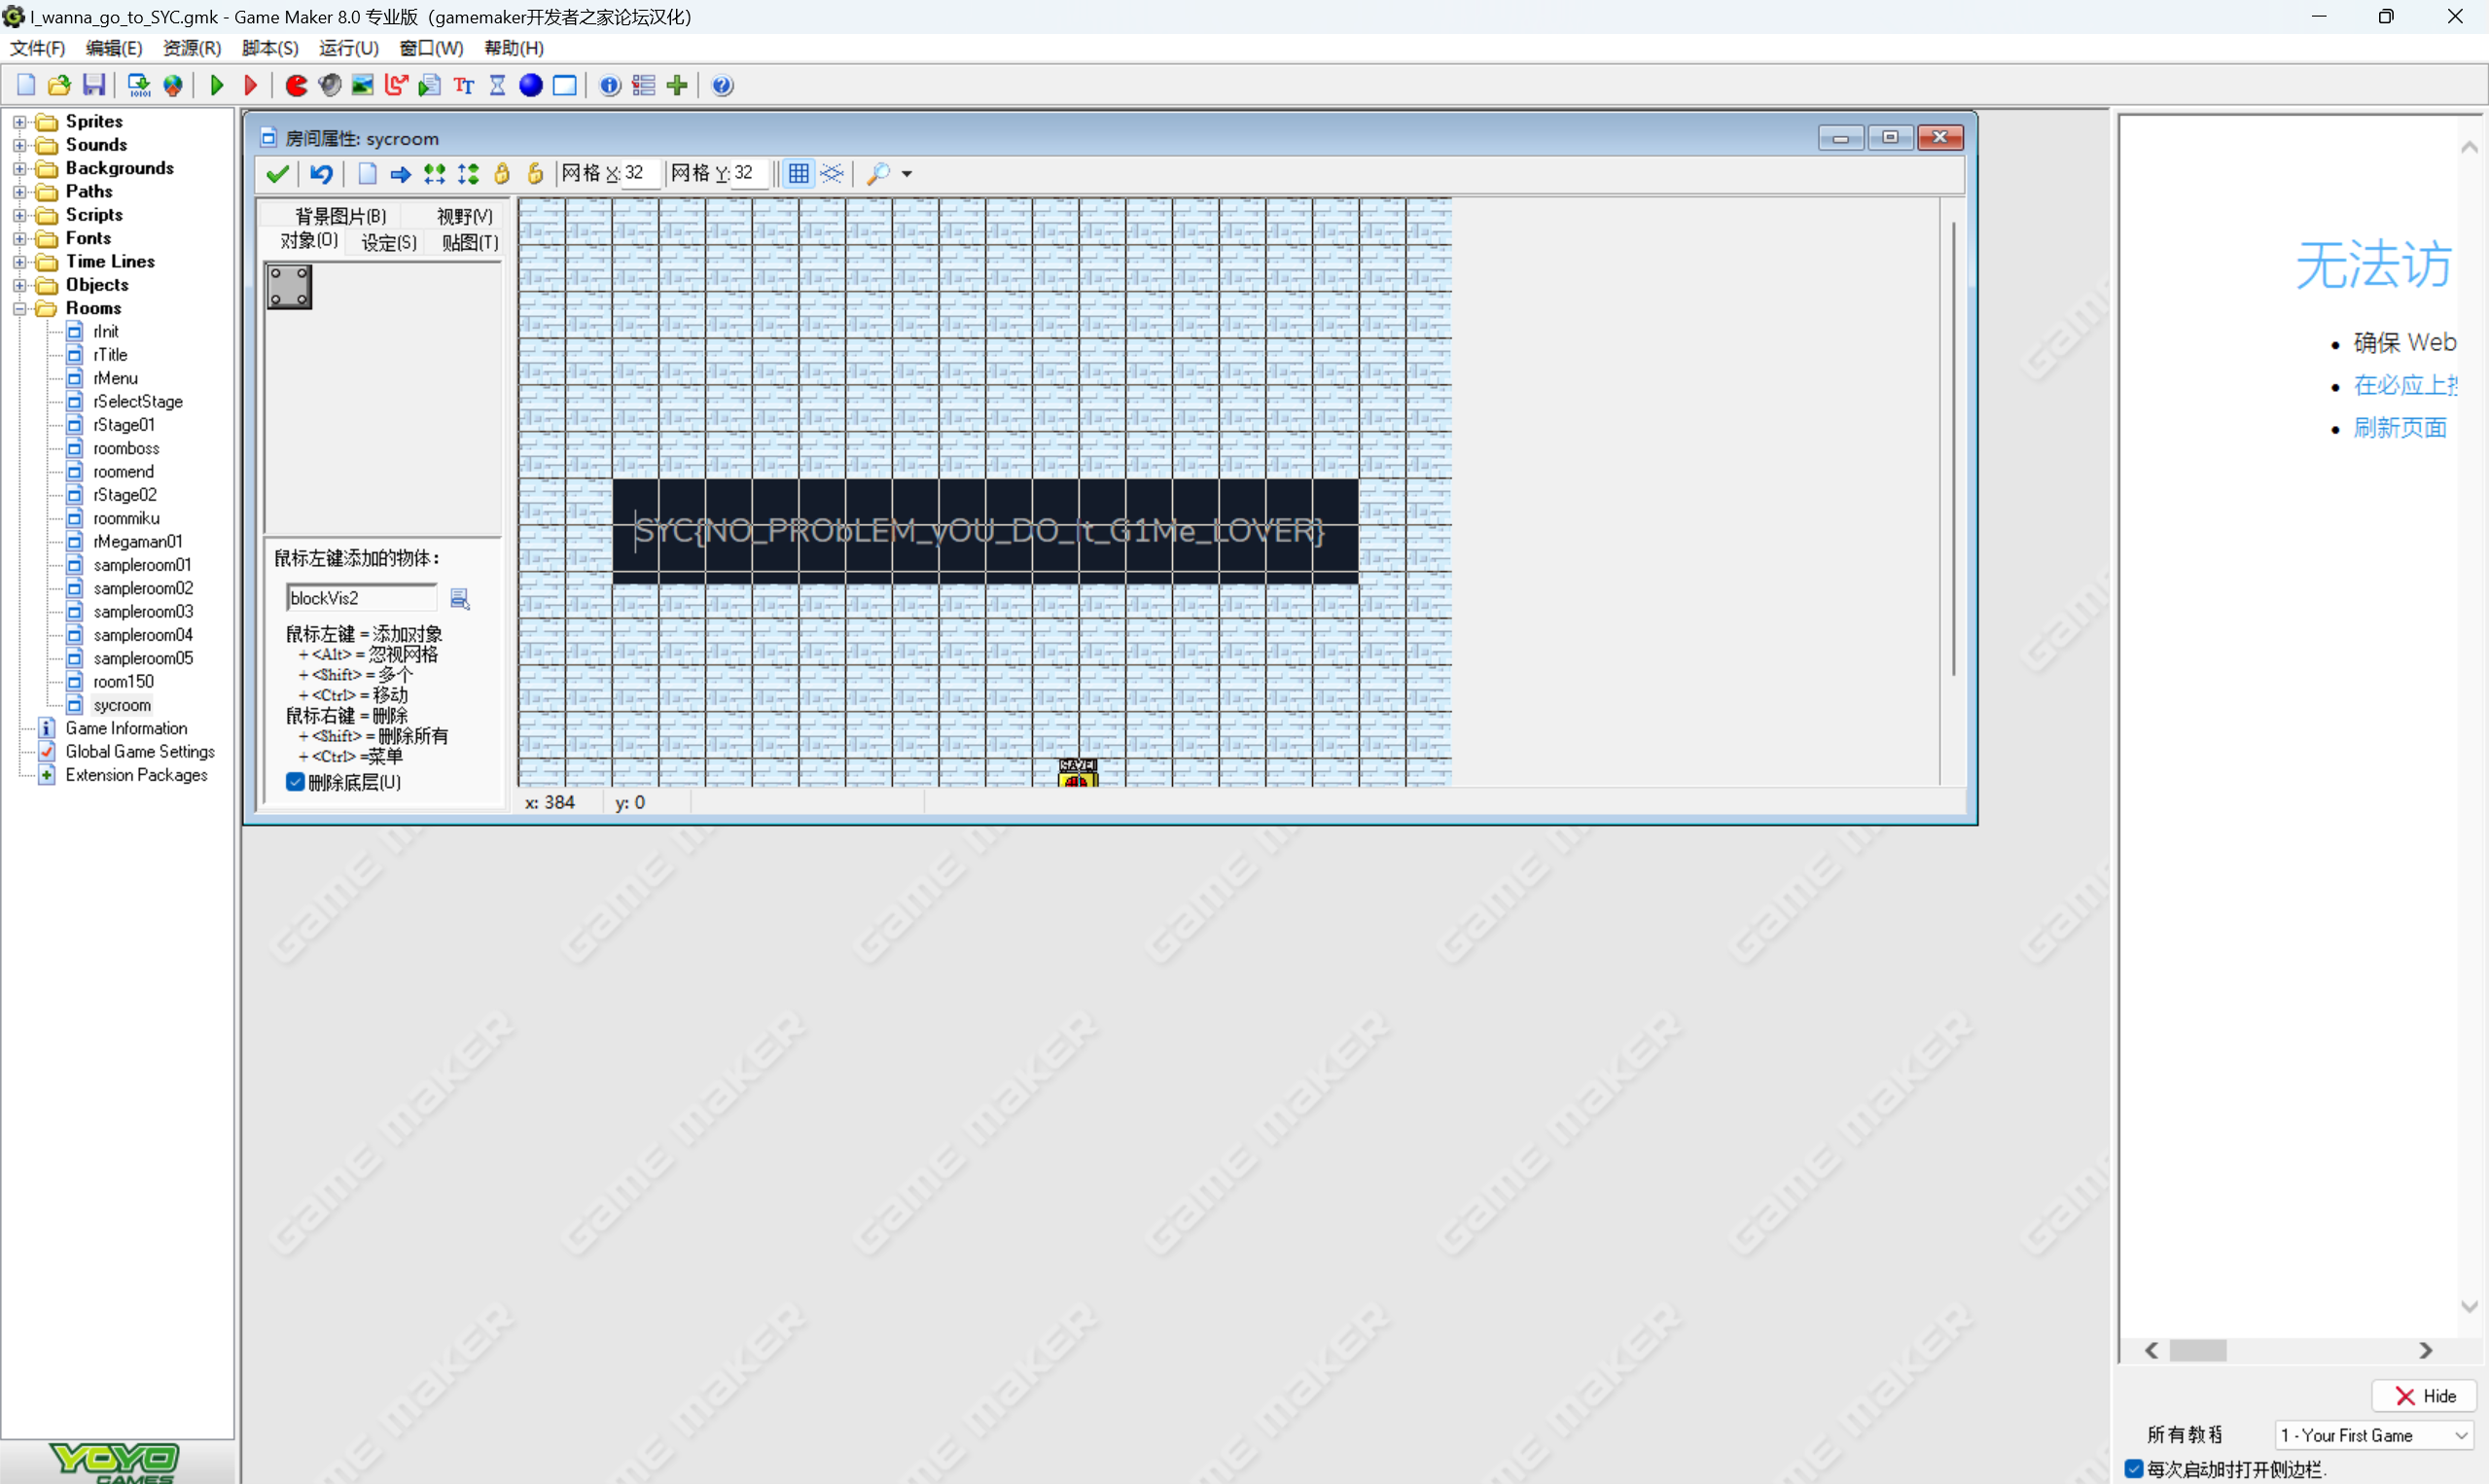Click the blockVis2 object preview thumbnail
The height and width of the screenshot is (1484, 2489).
coord(289,287)
